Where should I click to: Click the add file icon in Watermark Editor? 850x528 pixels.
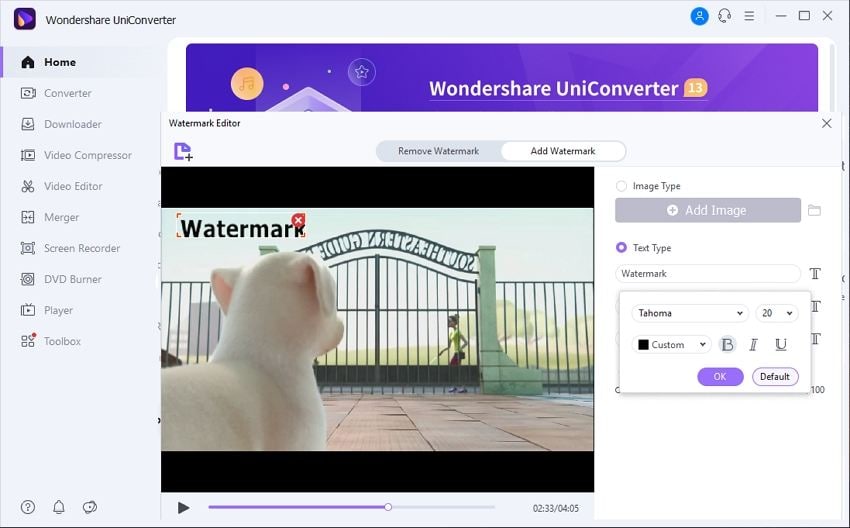point(183,152)
